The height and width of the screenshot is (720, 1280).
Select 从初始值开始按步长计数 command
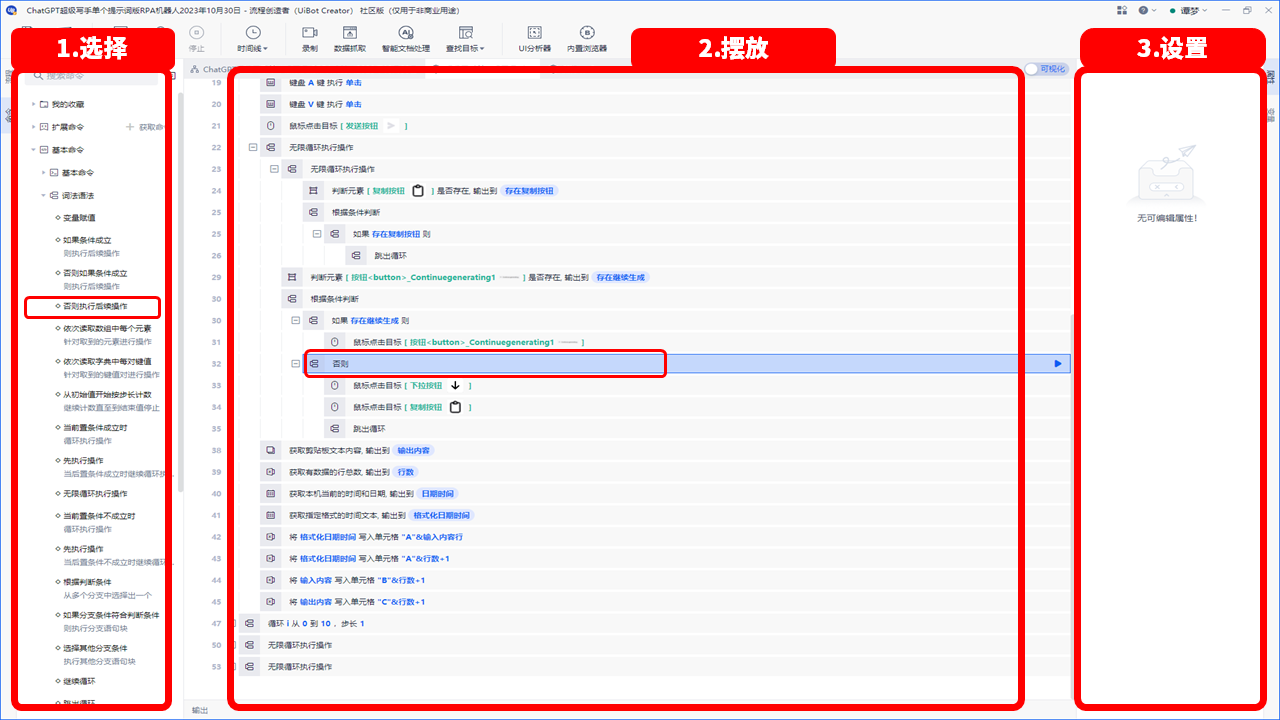107,394
